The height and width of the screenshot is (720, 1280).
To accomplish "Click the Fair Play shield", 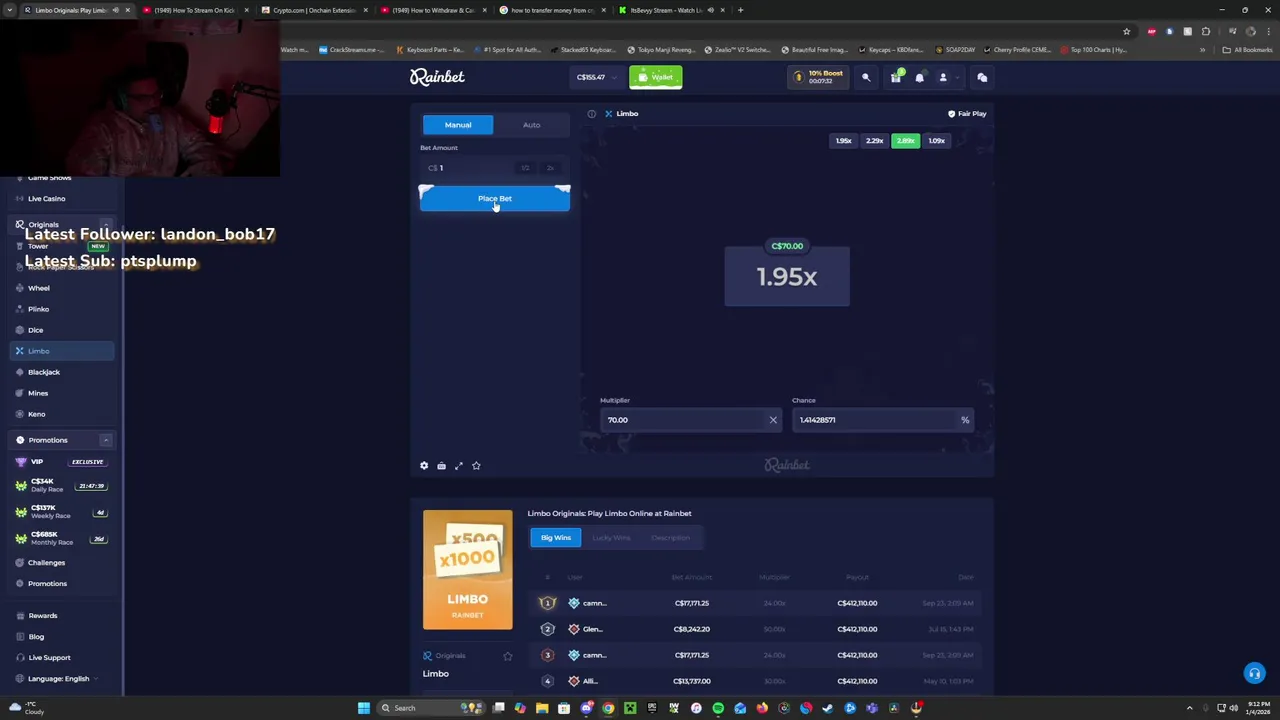I will pyautogui.click(x=967, y=114).
